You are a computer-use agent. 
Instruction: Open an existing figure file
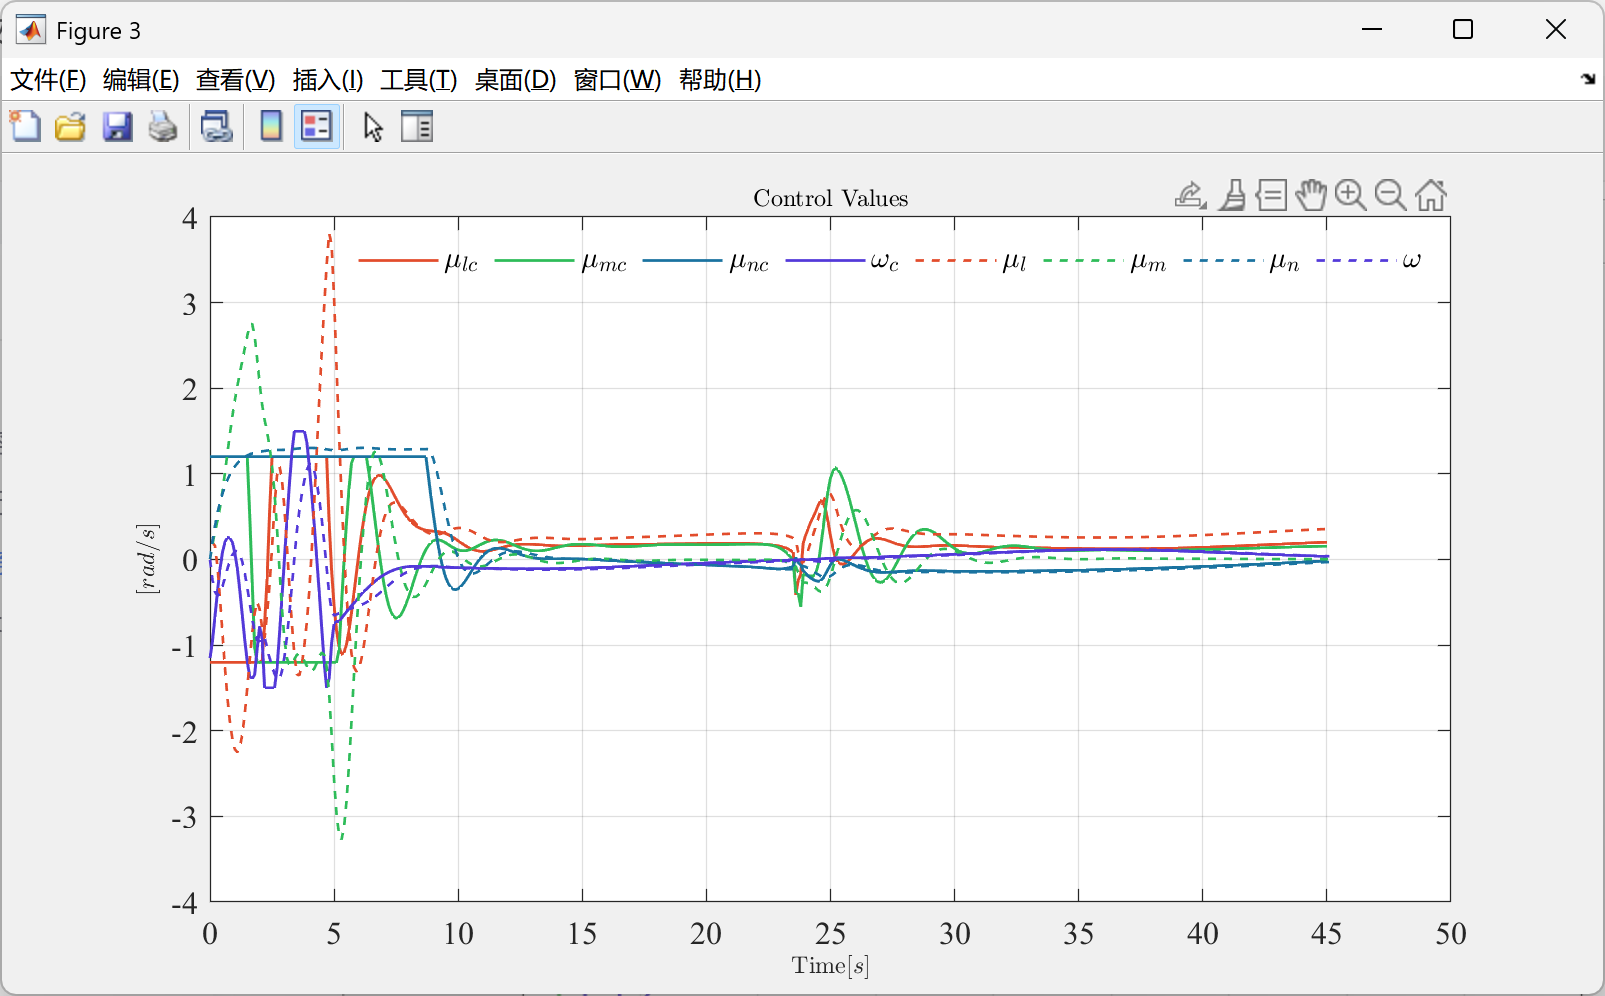[69, 126]
